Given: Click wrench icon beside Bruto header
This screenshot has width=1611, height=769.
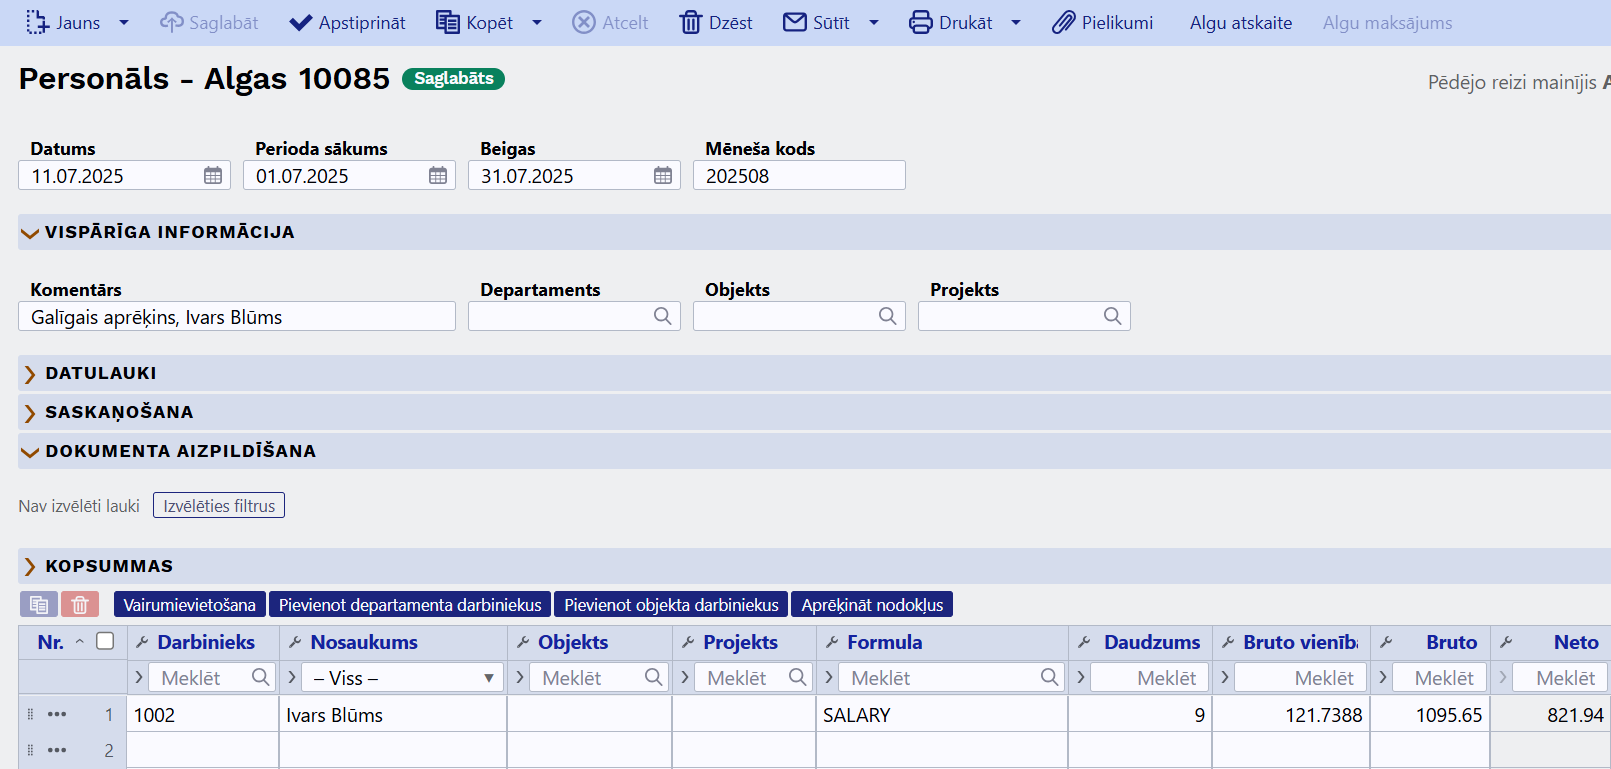Looking at the screenshot, I should (1386, 642).
